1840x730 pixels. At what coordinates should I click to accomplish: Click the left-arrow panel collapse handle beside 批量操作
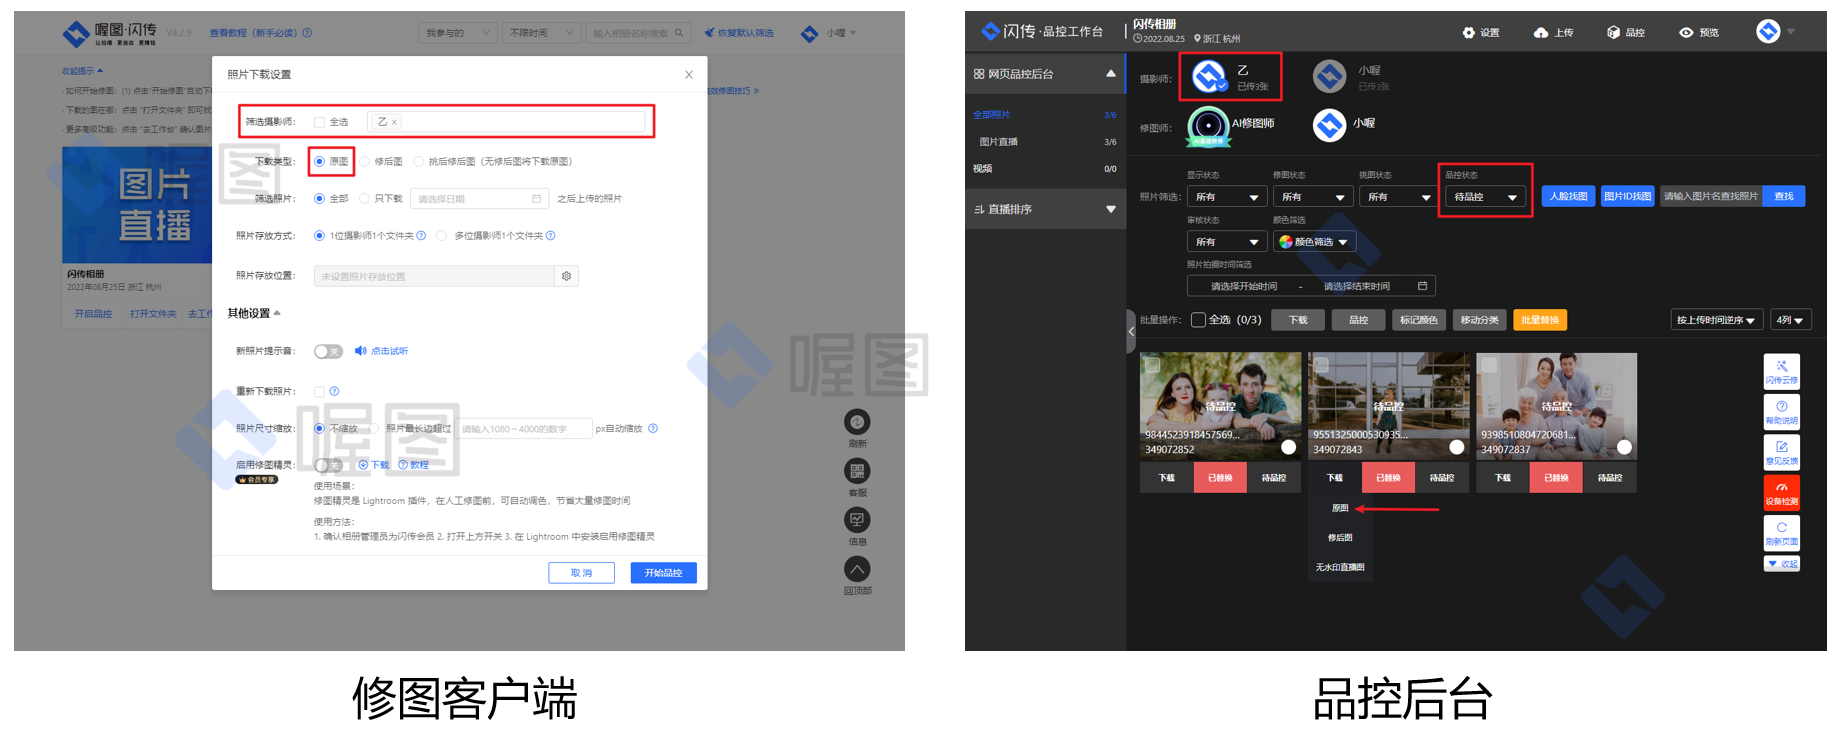1131,331
